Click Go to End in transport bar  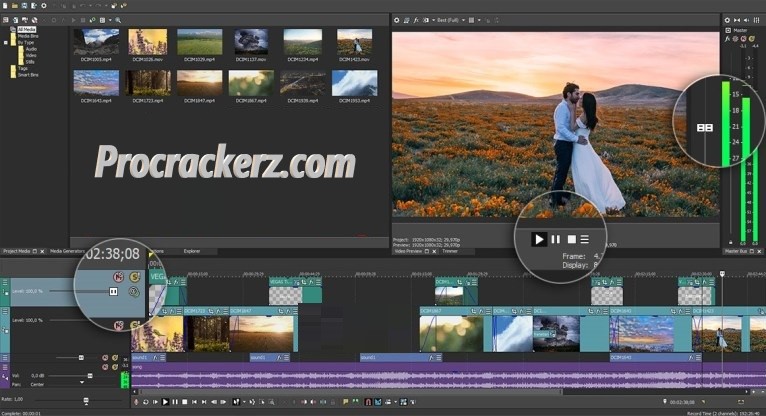tap(204, 402)
